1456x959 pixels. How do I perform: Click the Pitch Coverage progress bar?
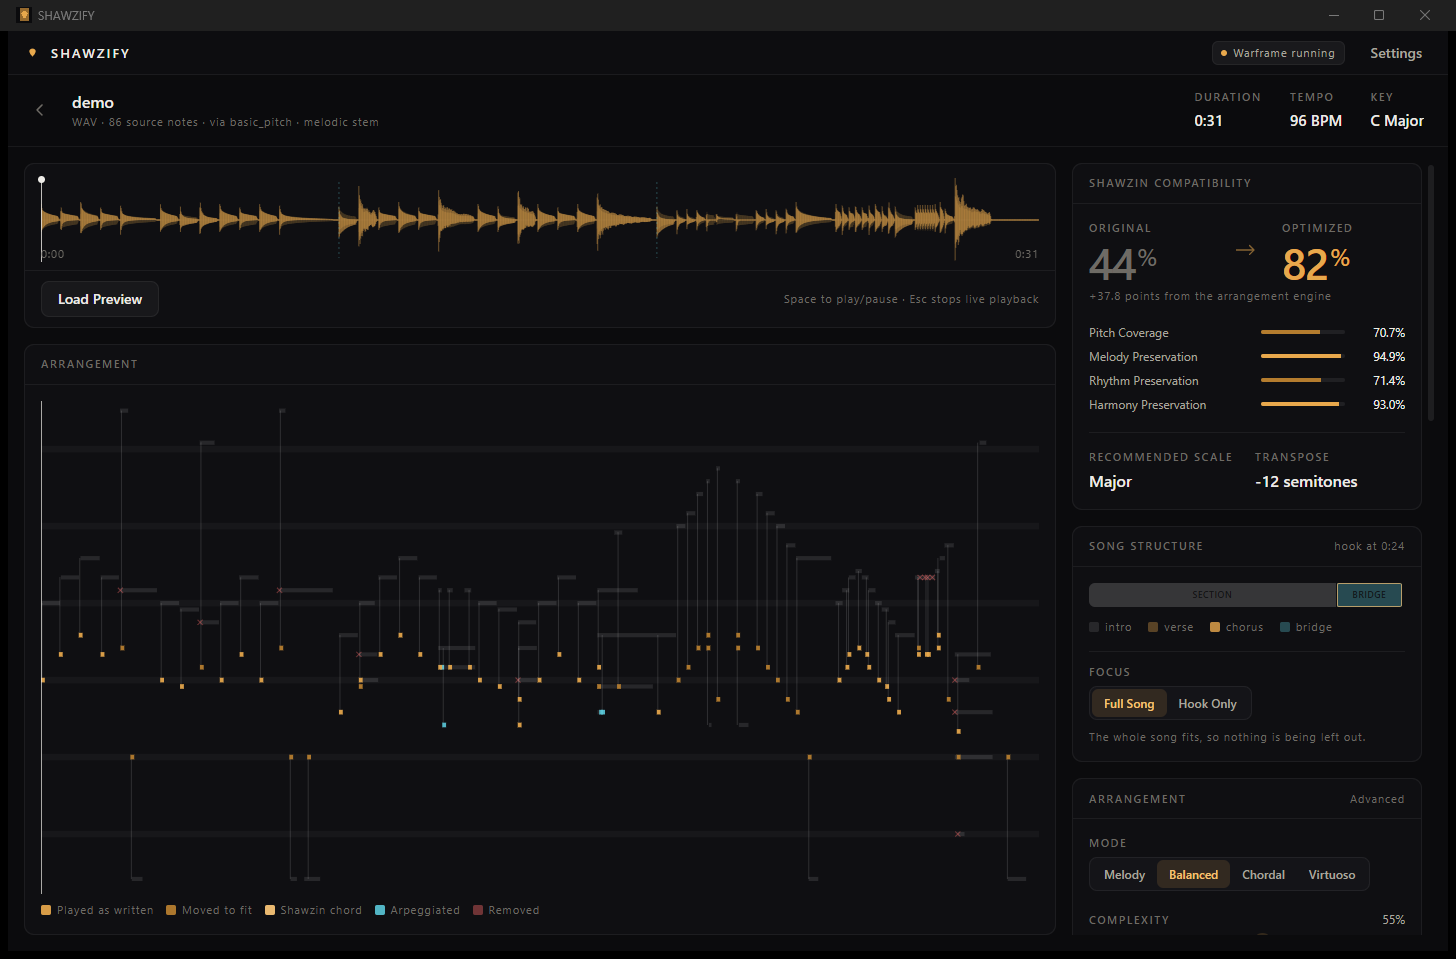1302,332
